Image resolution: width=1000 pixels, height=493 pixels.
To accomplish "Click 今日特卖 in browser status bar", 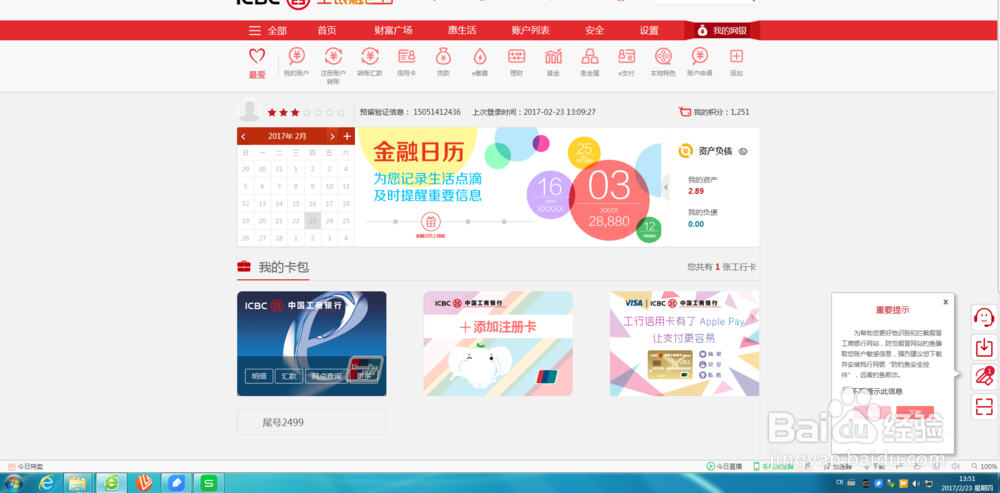I will 26,466.
